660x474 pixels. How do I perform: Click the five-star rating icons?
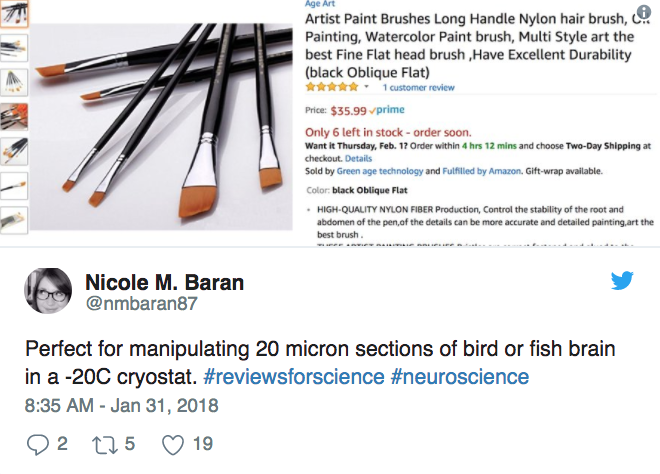[332, 88]
